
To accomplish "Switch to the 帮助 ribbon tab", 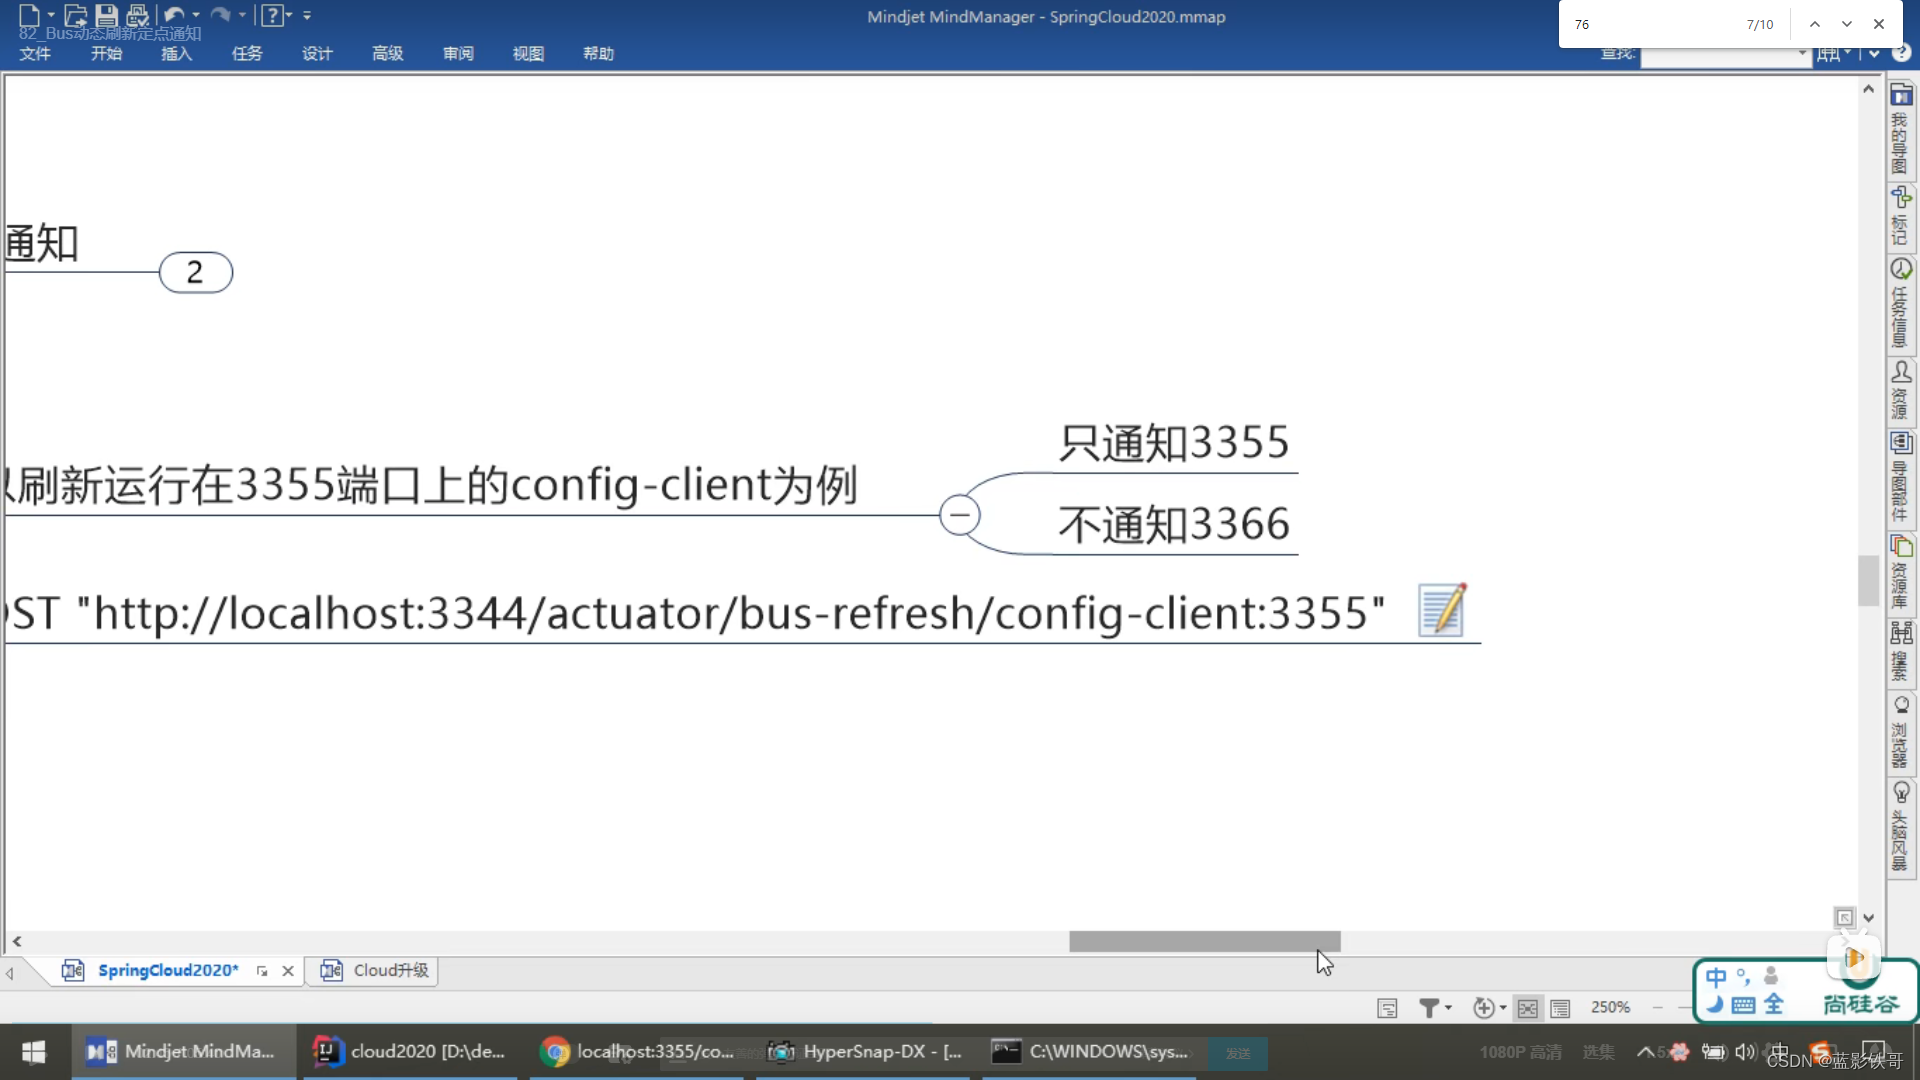I will tap(598, 53).
